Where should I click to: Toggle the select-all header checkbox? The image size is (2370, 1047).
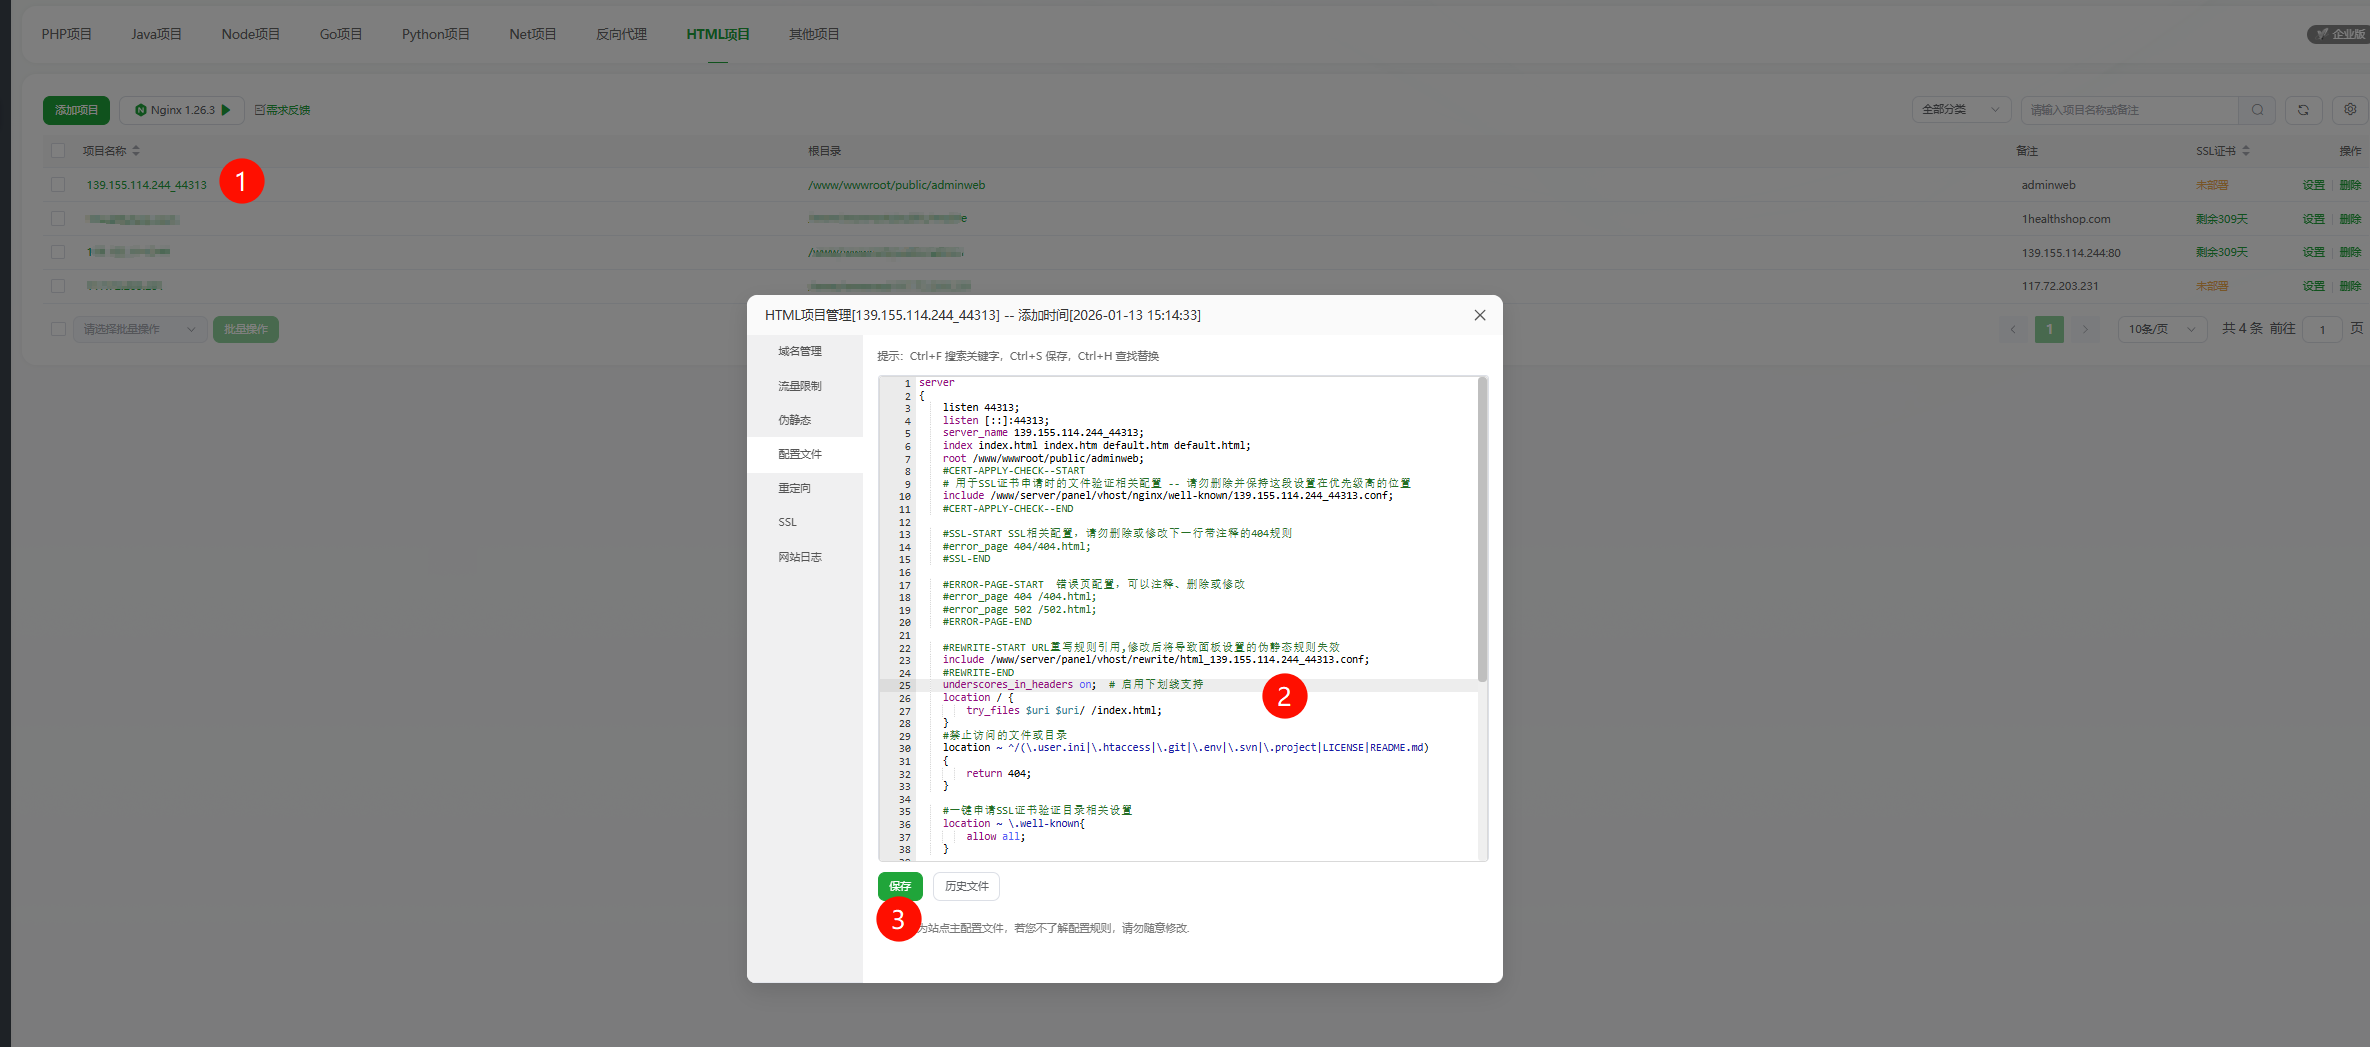tap(58, 151)
